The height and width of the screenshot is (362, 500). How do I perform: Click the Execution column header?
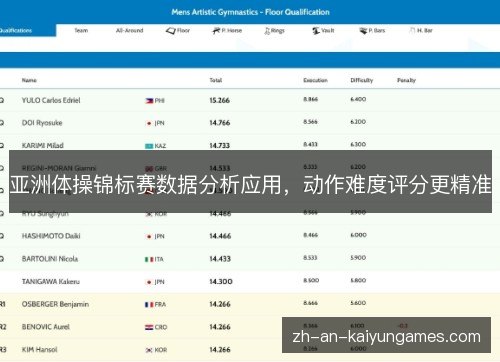[315, 80]
